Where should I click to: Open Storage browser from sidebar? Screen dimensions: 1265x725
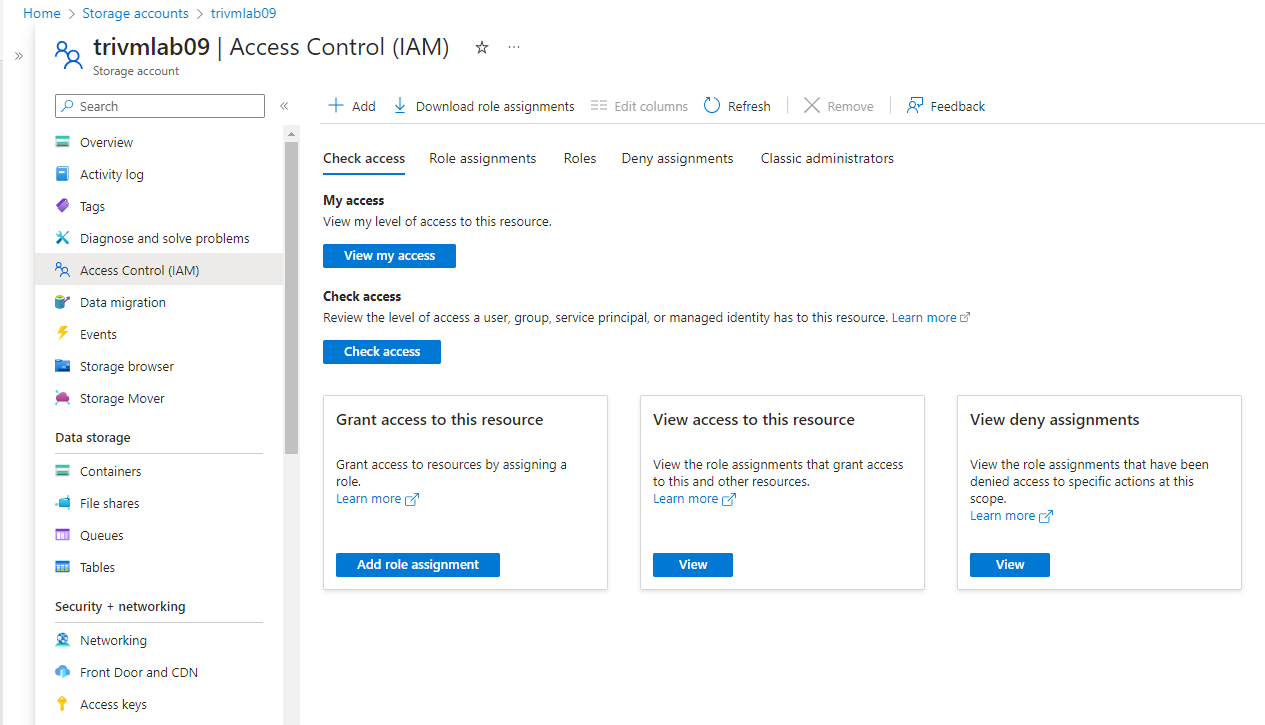[x=126, y=366]
